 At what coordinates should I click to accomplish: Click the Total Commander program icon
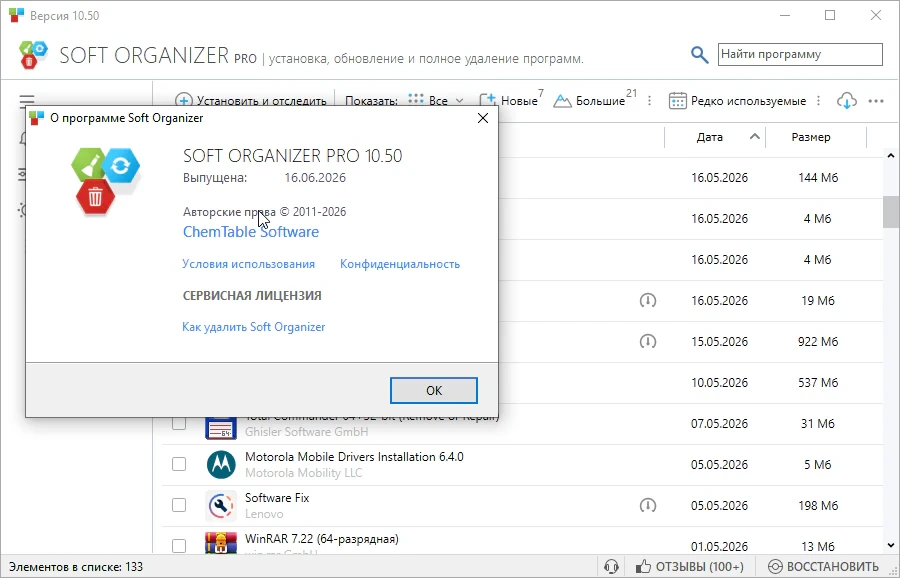pyautogui.click(x=221, y=428)
